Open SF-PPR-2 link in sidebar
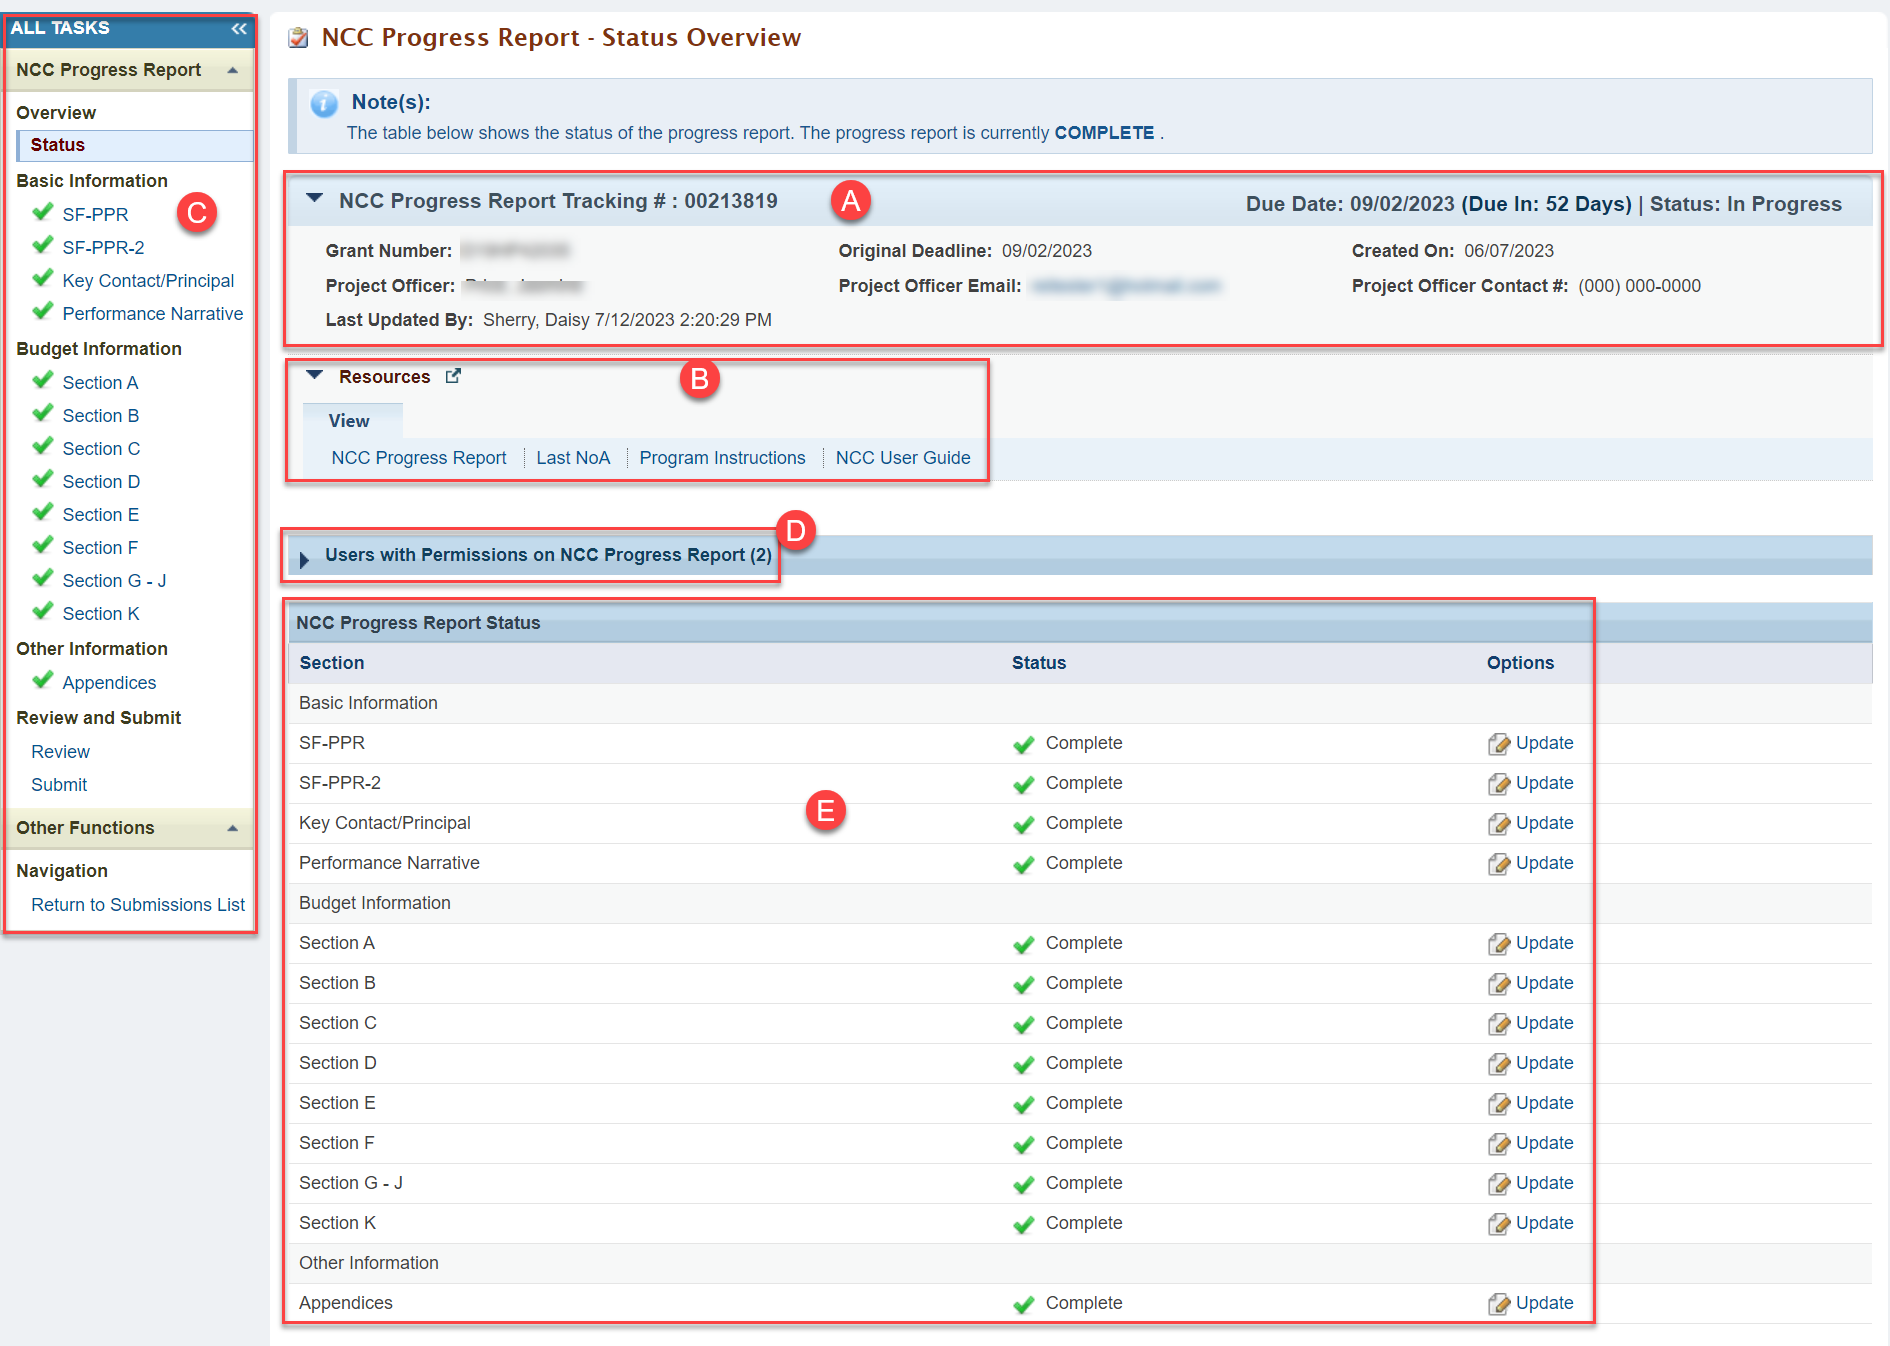Viewport: 1890px width, 1346px height. [x=103, y=248]
